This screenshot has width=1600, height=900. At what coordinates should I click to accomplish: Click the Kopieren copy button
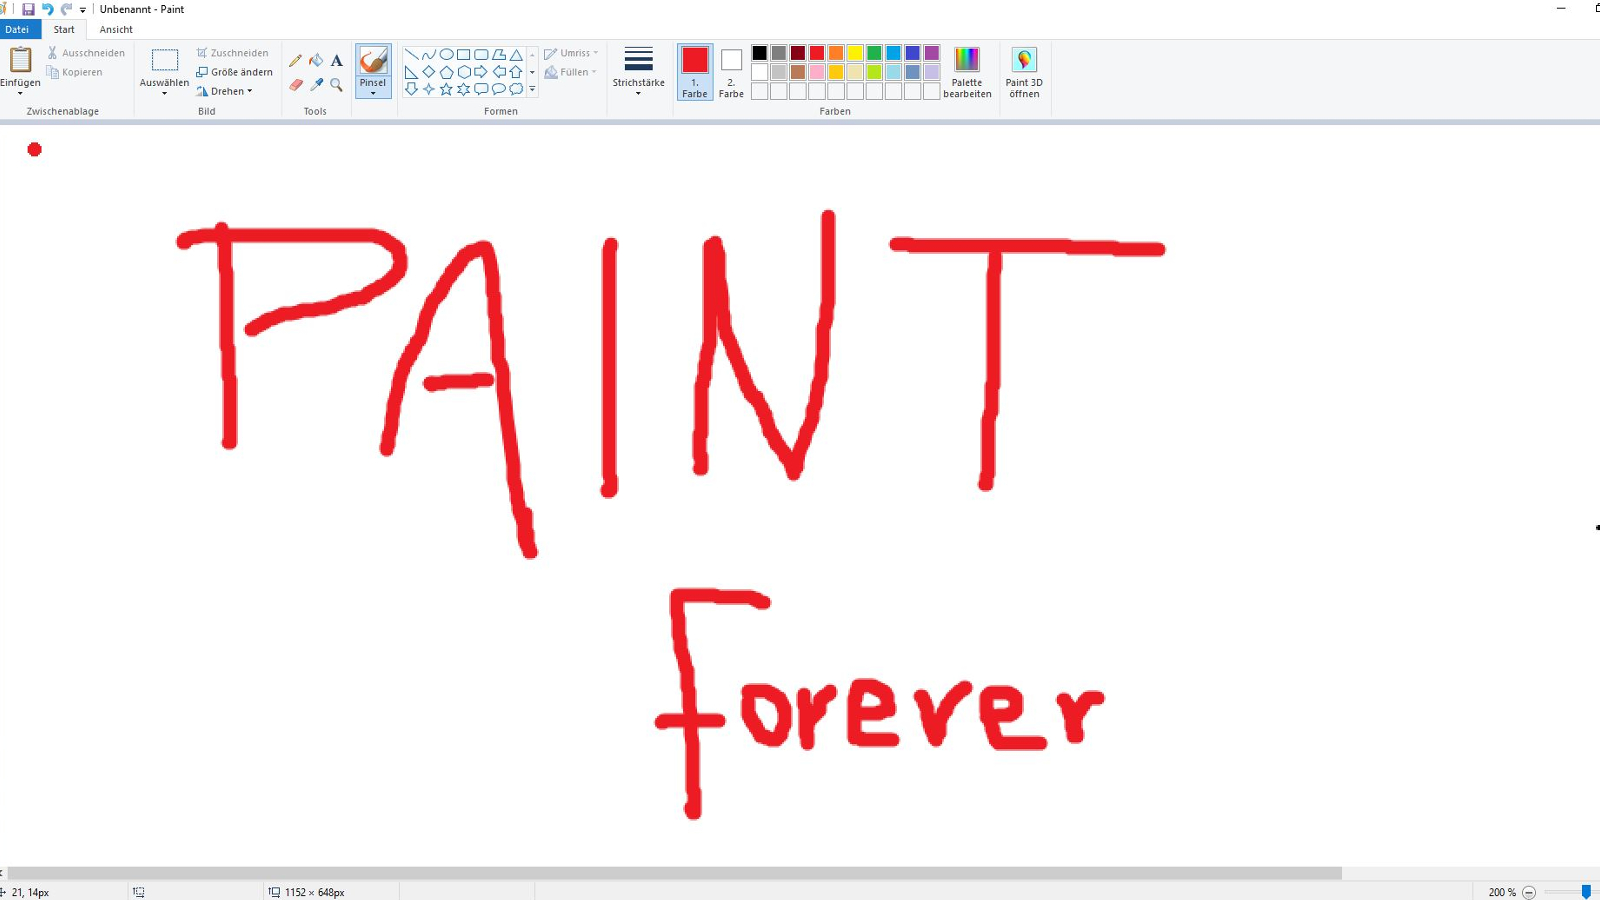75,72
